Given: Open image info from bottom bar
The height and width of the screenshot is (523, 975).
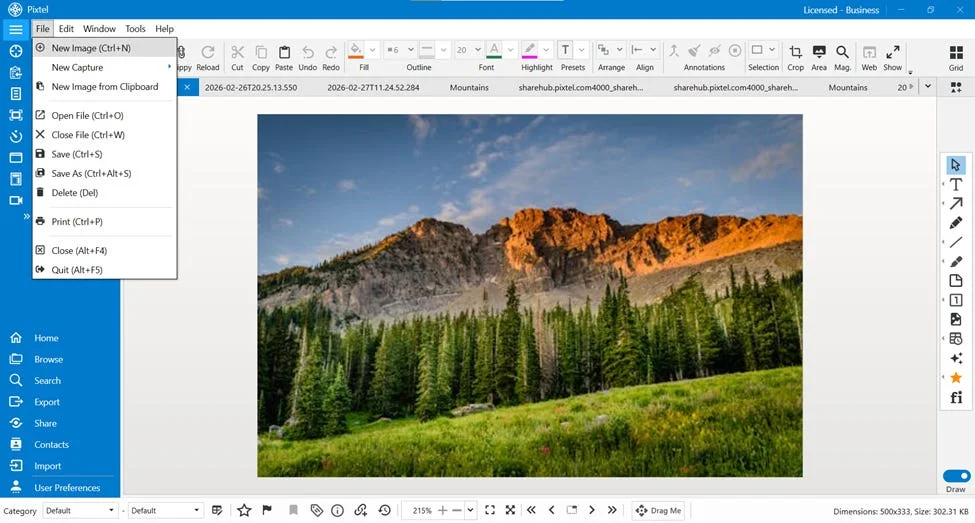Looking at the screenshot, I should coord(338,511).
